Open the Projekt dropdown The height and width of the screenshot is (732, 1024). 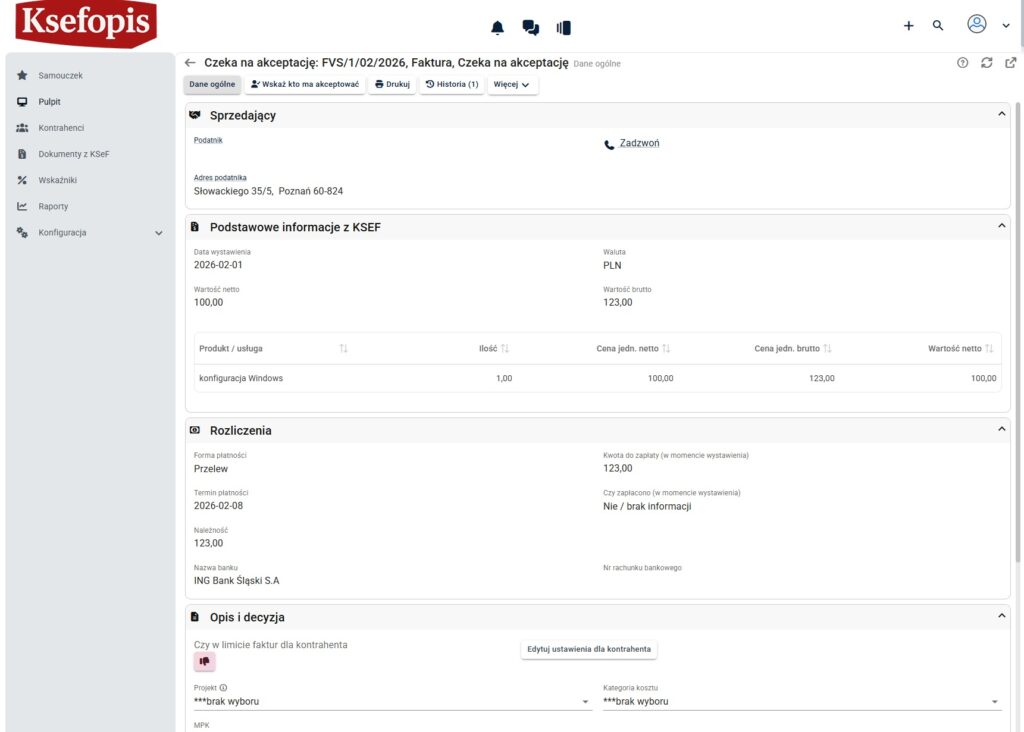tap(390, 701)
